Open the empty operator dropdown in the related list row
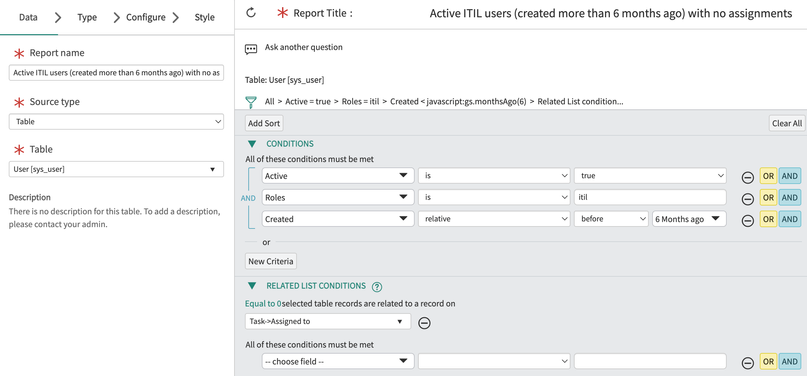807x376 pixels. click(x=494, y=362)
